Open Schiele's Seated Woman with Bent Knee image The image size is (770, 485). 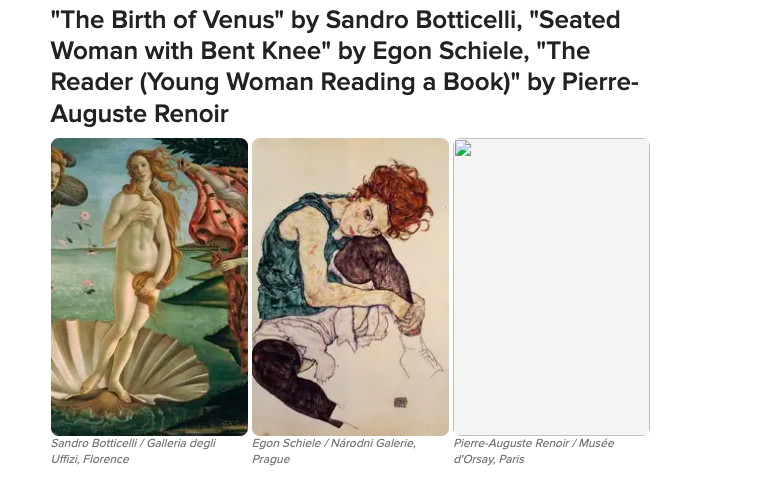351,287
